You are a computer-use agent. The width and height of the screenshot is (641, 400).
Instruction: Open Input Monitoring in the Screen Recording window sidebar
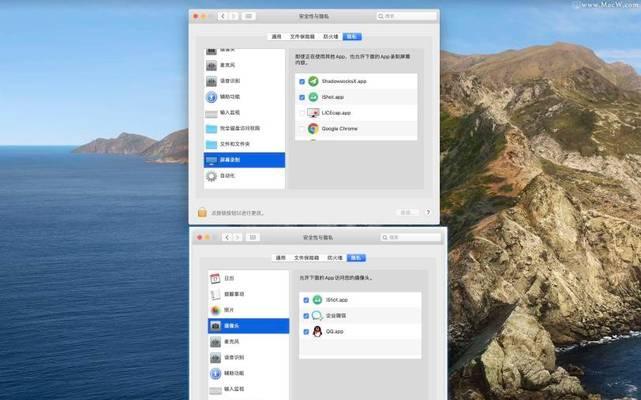click(x=244, y=112)
